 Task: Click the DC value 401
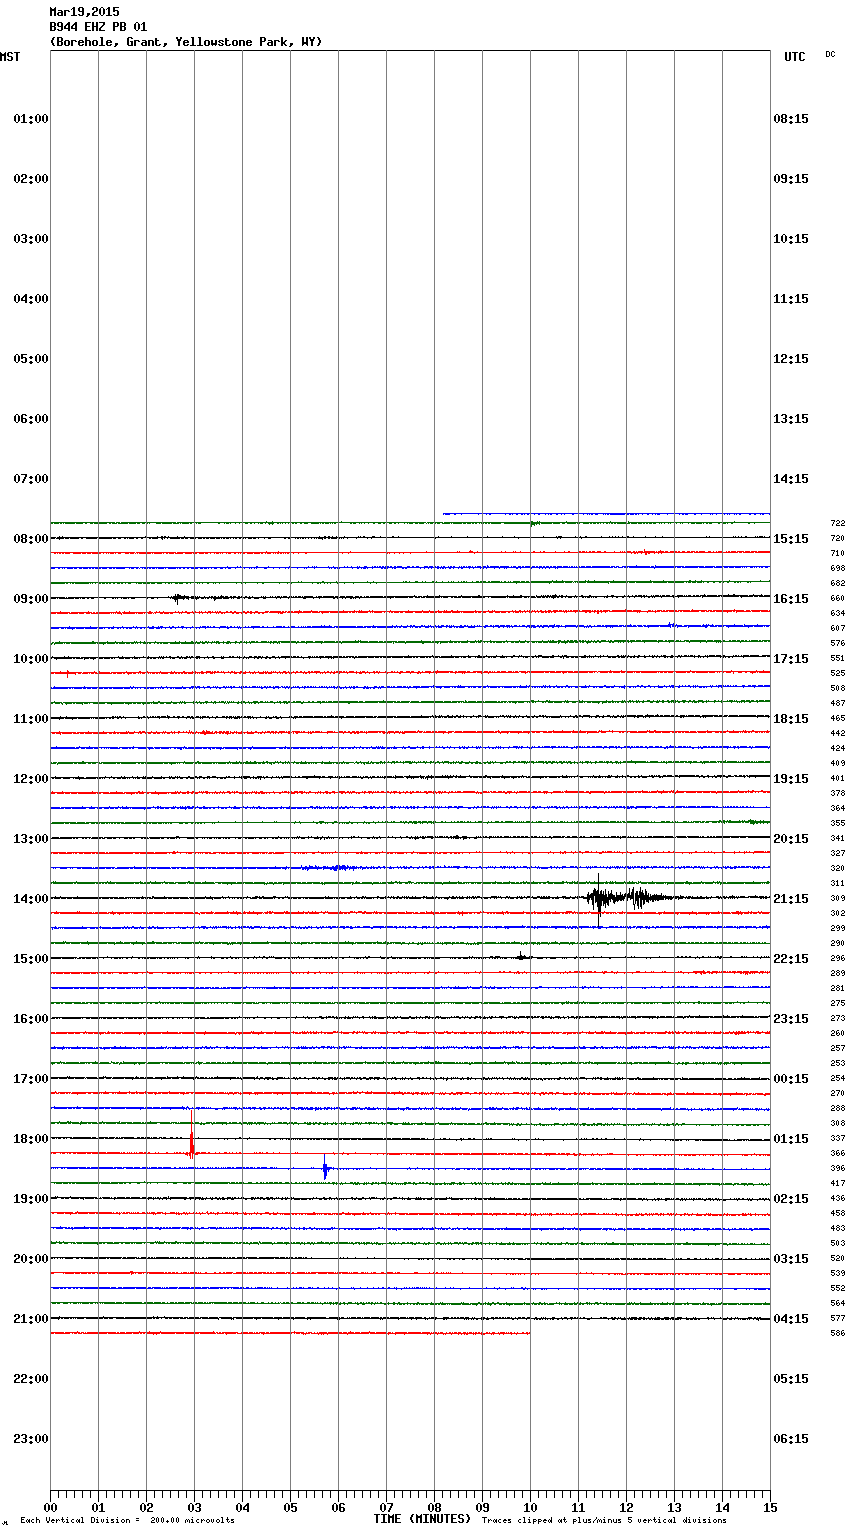[838, 778]
